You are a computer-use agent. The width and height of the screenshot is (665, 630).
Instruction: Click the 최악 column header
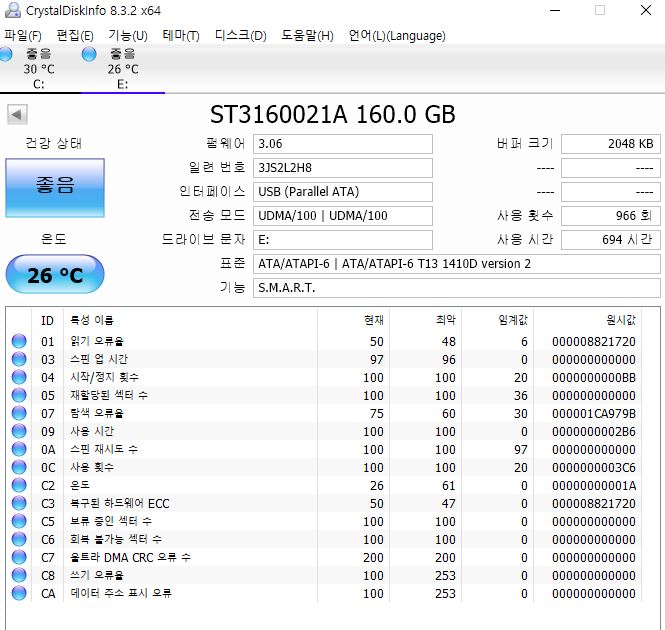(x=425, y=320)
